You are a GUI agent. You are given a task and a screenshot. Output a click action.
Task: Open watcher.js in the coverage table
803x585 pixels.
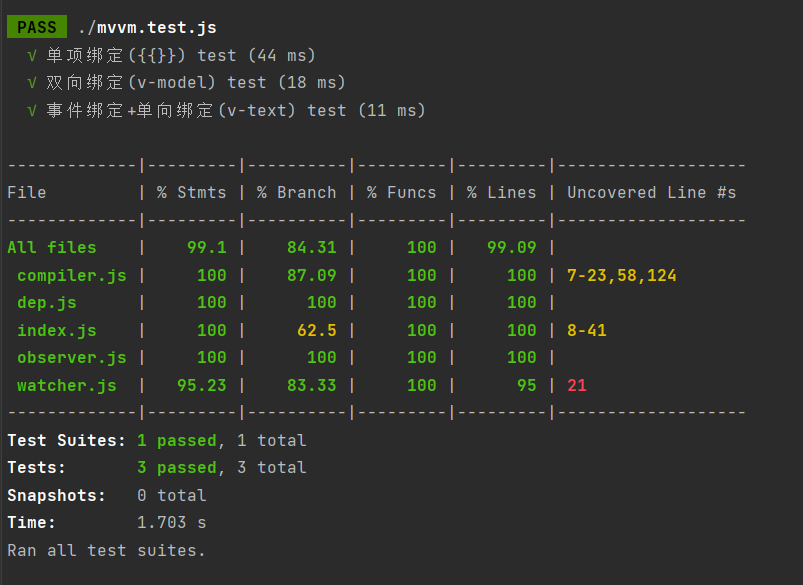coord(67,385)
